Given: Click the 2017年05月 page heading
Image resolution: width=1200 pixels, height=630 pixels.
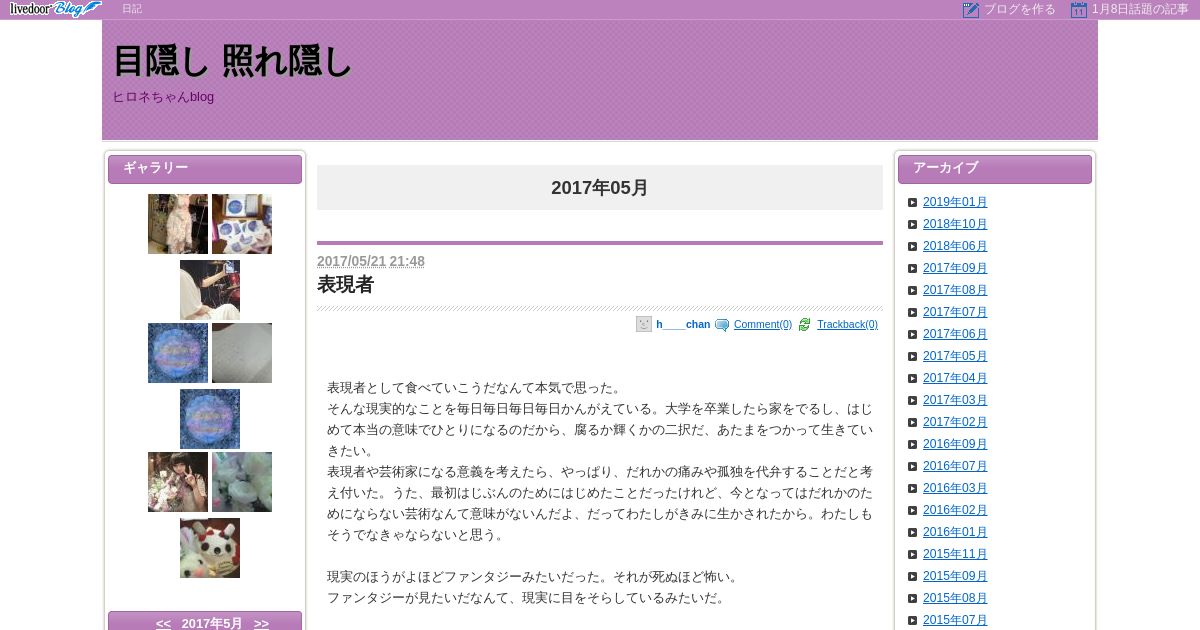Looking at the screenshot, I should point(600,187).
